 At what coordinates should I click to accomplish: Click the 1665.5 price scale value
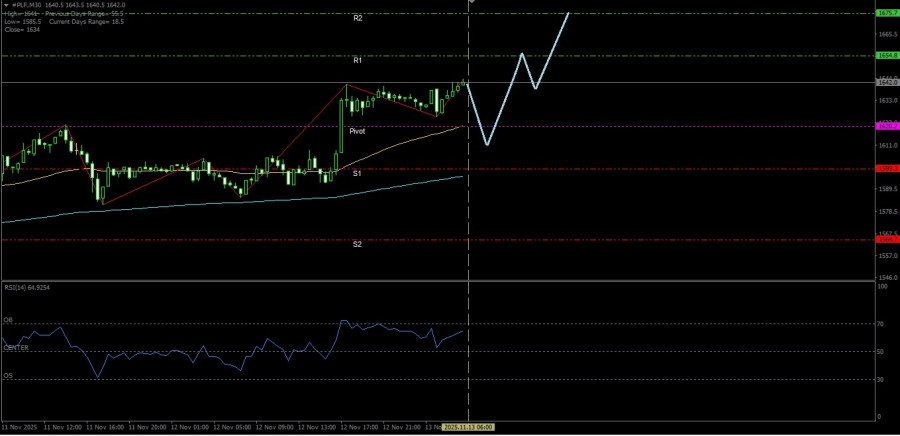887,34
